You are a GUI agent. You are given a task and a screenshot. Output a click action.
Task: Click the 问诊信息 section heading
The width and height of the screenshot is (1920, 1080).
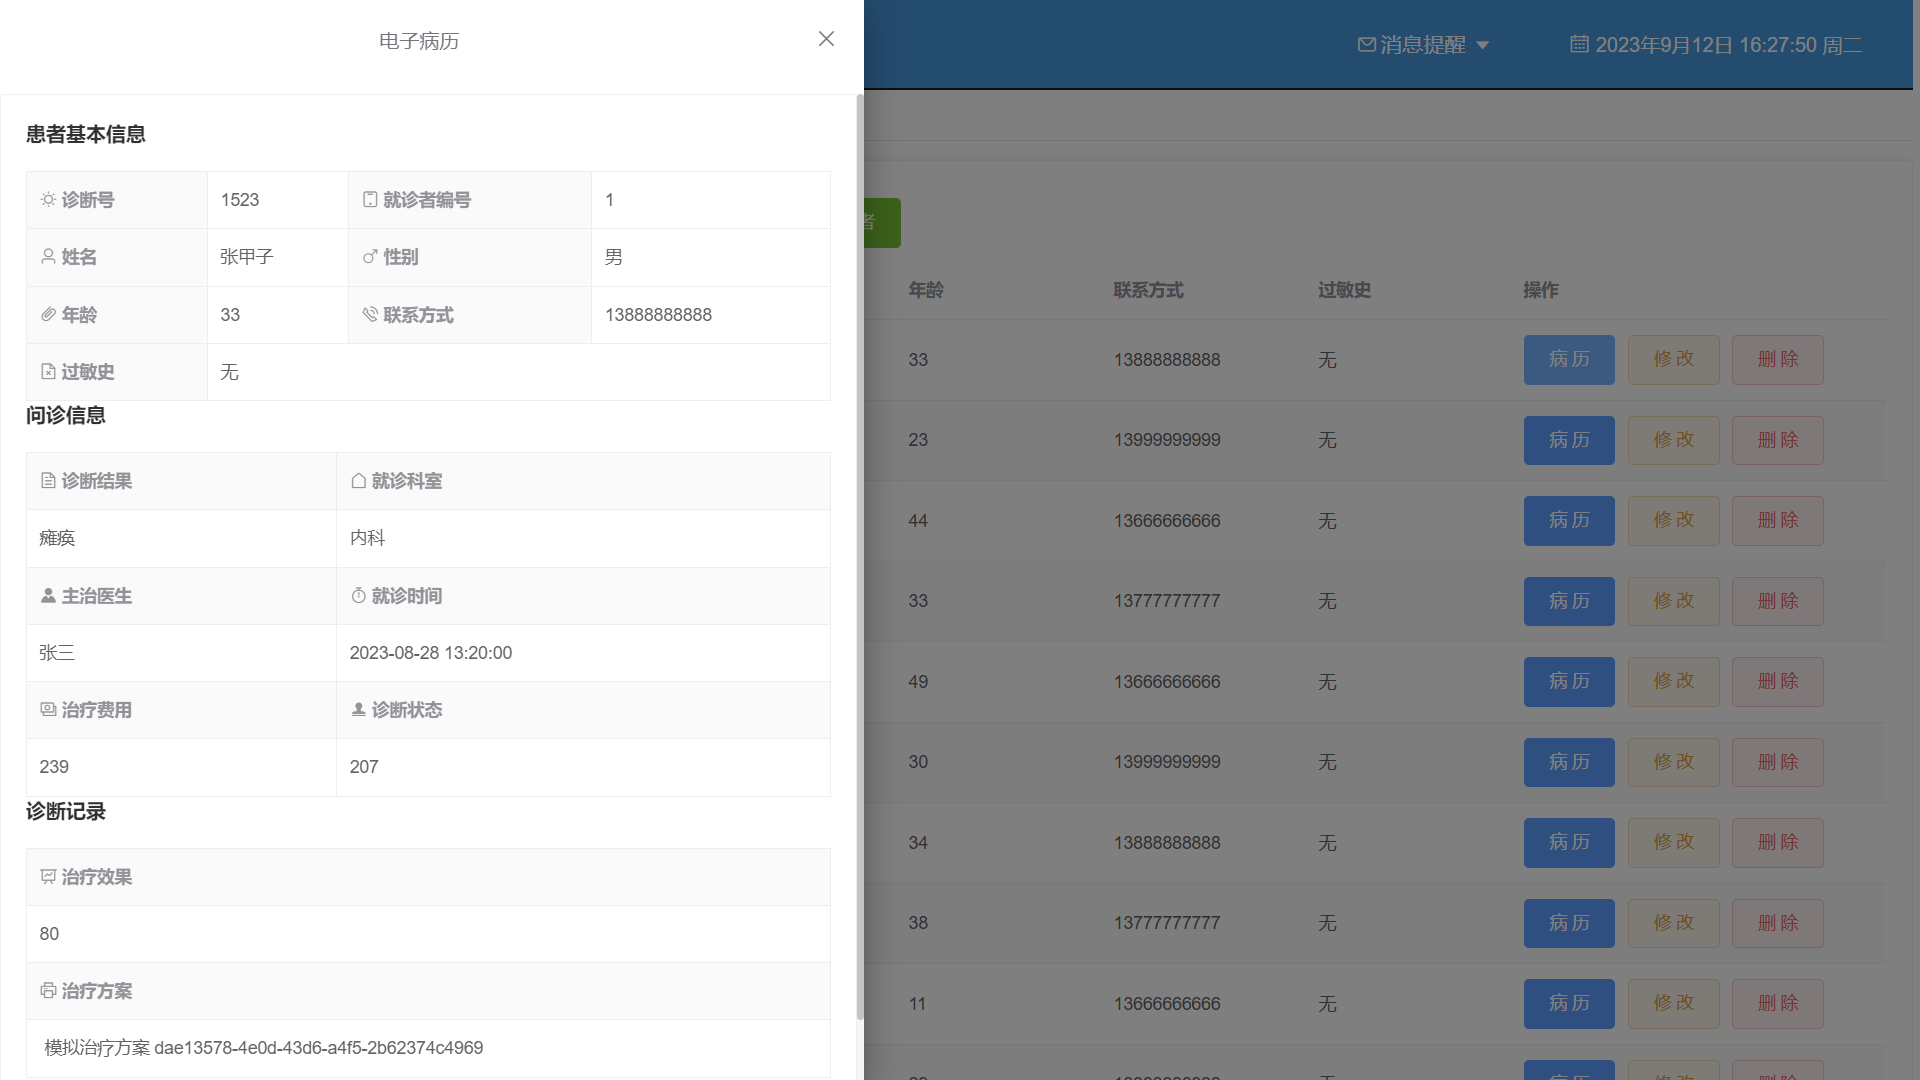66,415
